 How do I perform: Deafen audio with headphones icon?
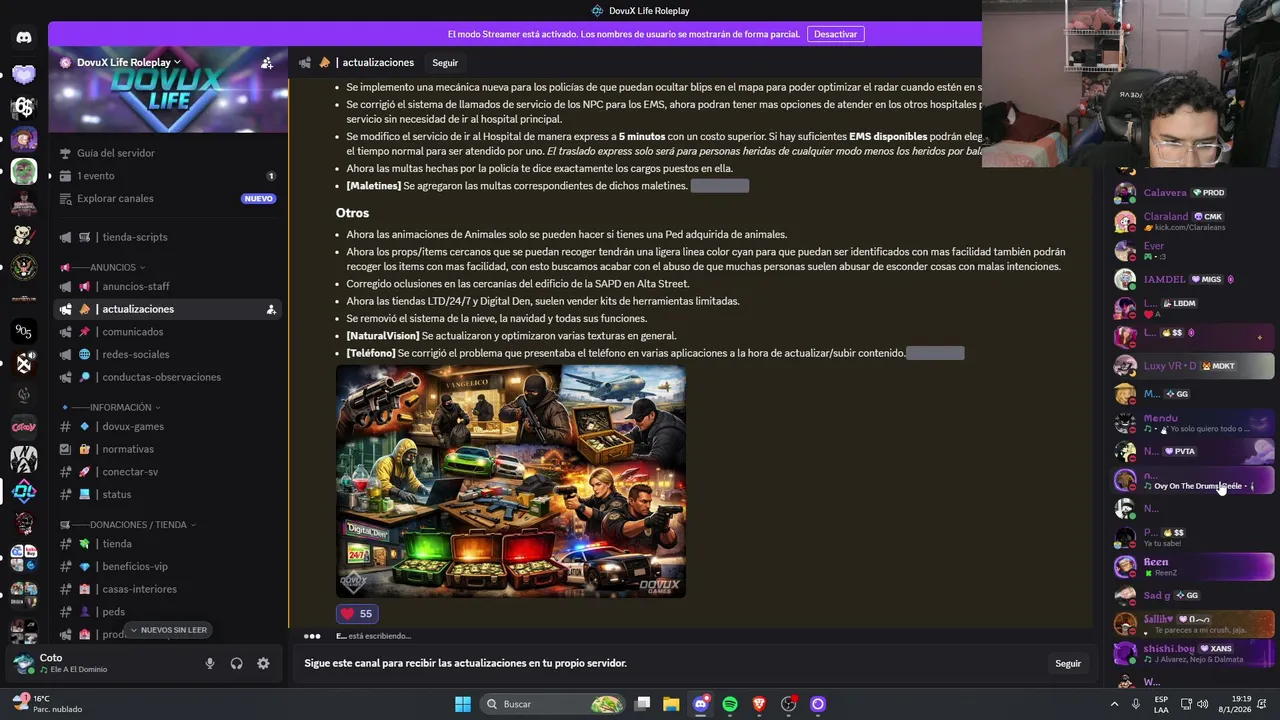click(237, 663)
